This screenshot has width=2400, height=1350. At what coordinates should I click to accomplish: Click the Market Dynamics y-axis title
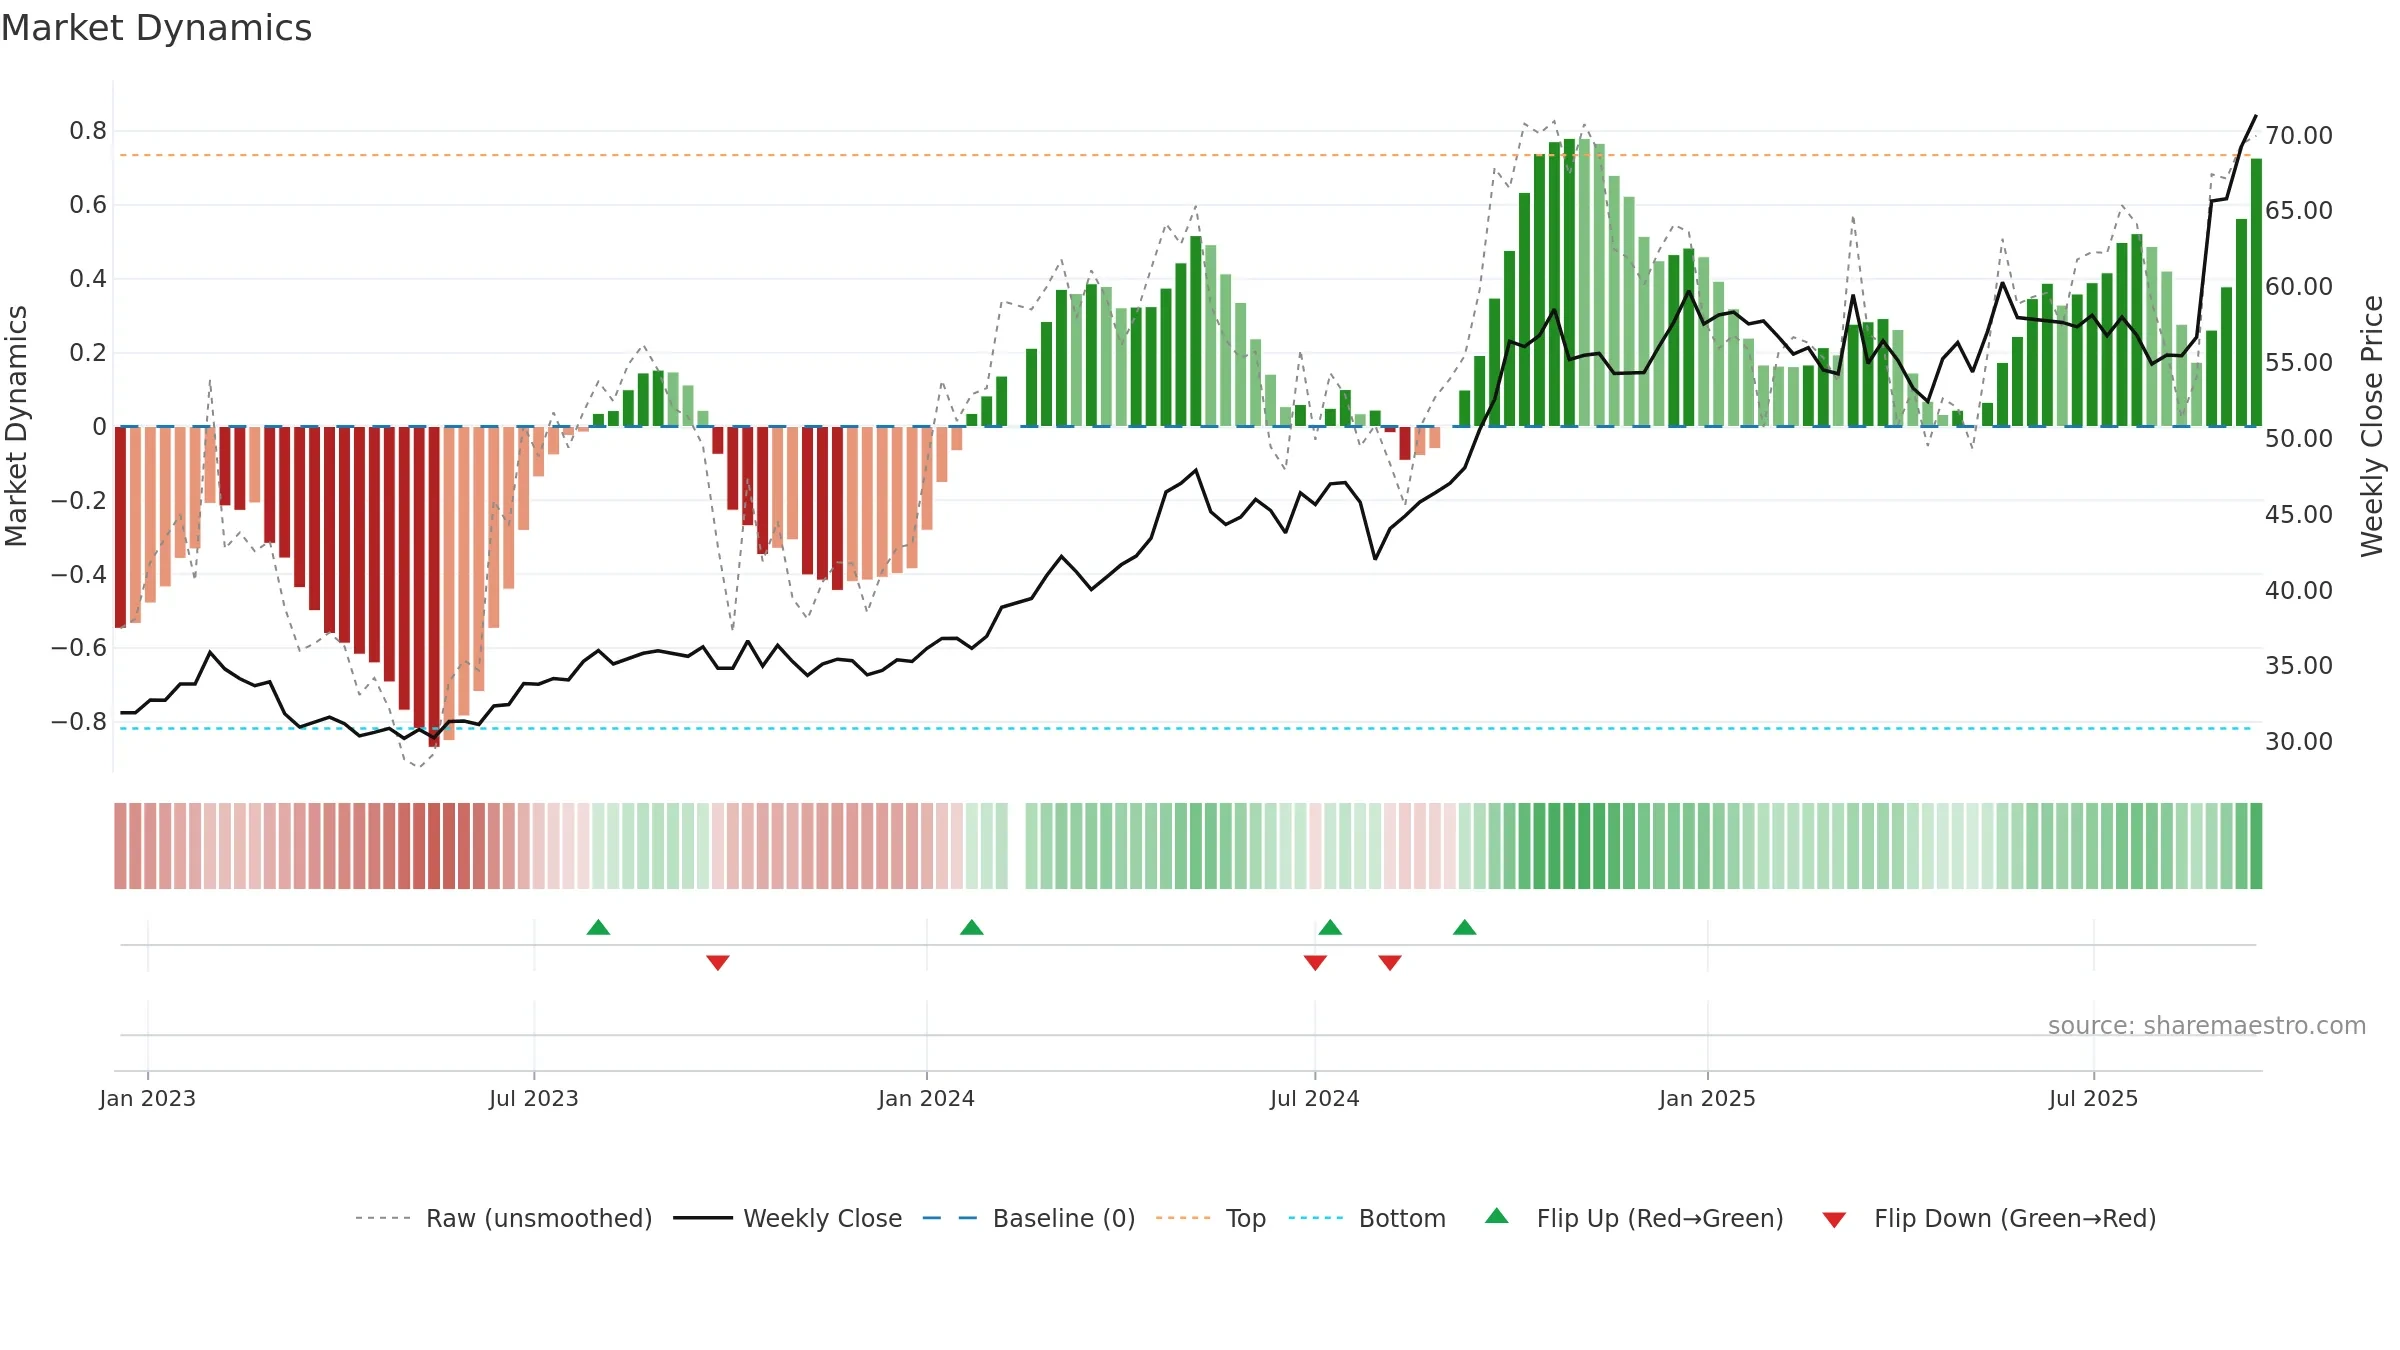coord(16,426)
